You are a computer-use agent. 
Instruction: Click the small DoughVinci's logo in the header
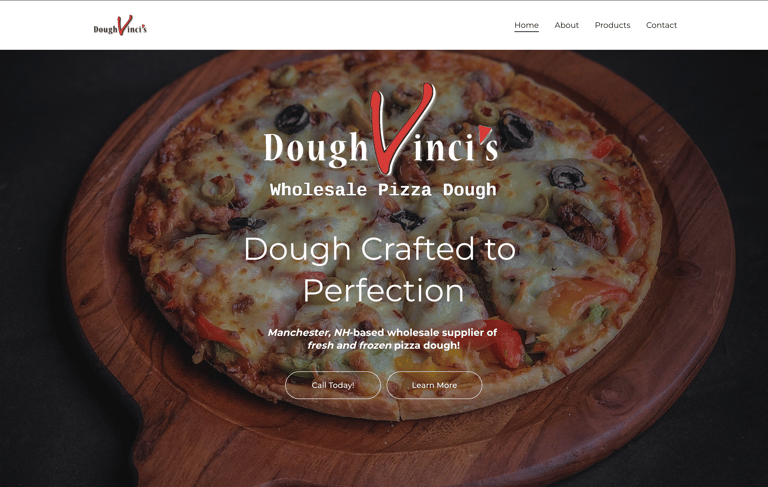(x=120, y=25)
